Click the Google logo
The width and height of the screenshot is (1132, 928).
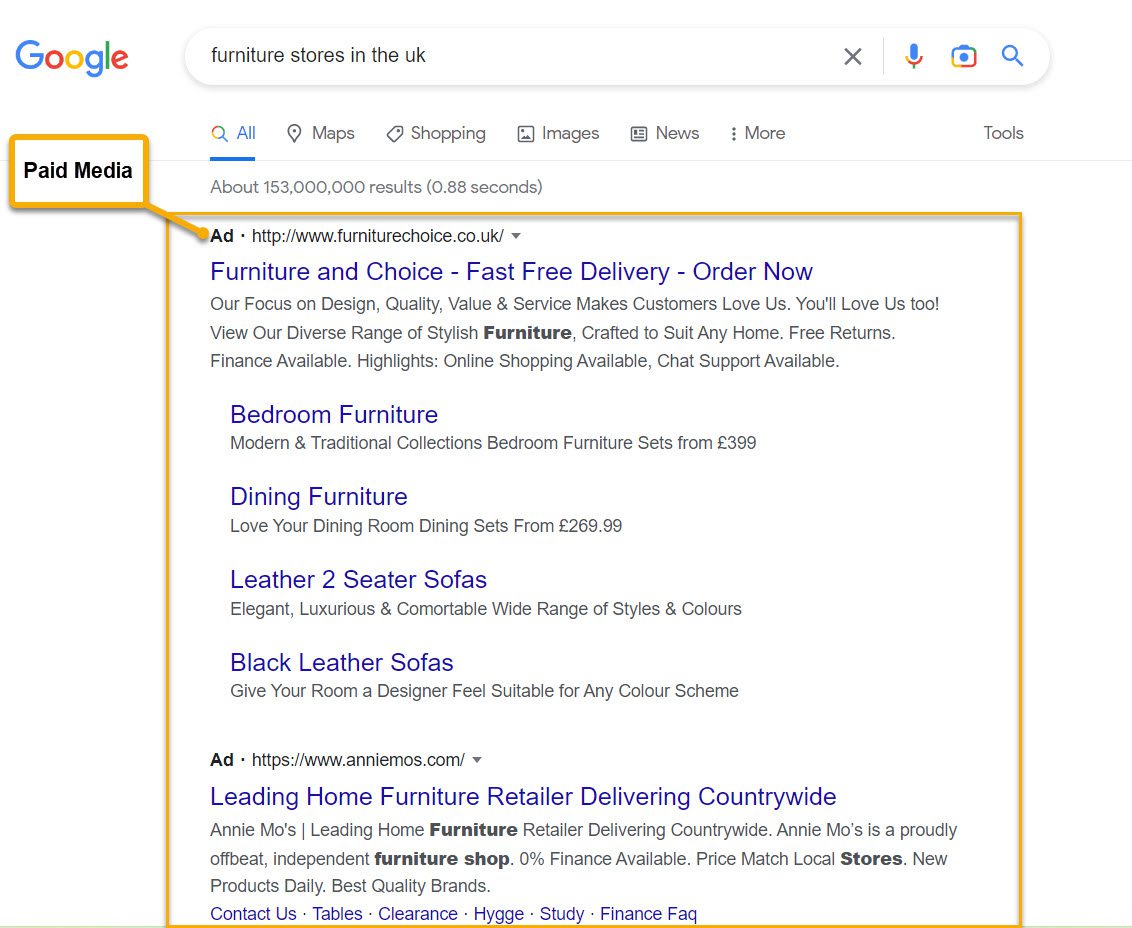coord(72,57)
